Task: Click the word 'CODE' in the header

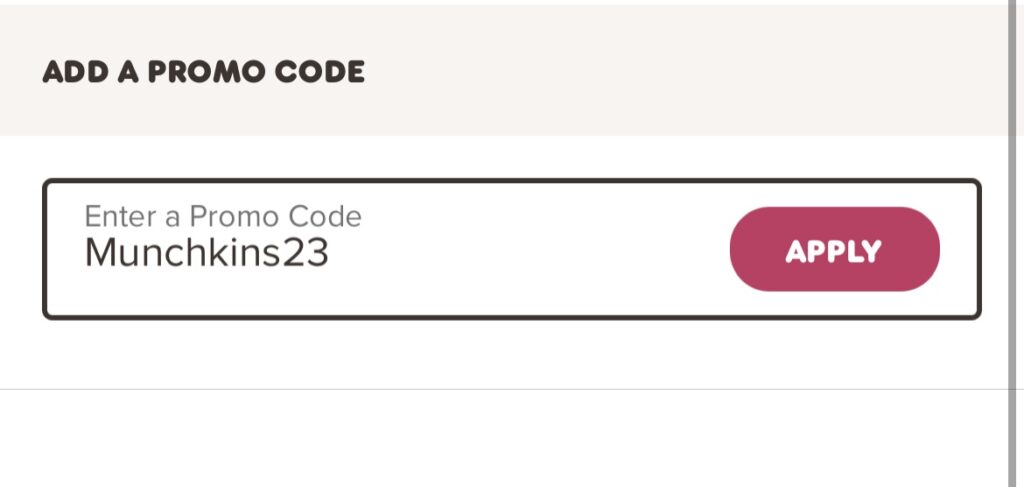Action: (x=319, y=72)
